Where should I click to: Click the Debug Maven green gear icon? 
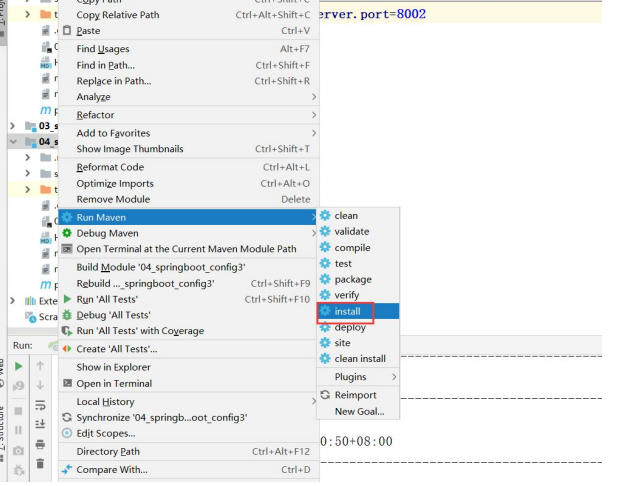[67, 233]
